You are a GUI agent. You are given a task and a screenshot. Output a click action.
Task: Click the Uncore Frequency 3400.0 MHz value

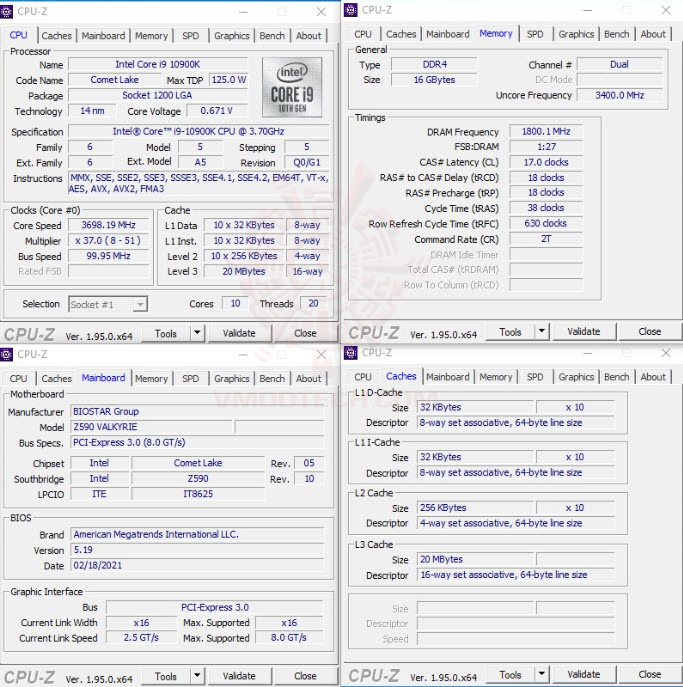click(619, 95)
